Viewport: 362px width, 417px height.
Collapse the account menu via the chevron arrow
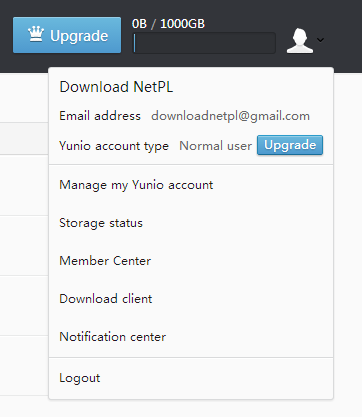(320, 40)
